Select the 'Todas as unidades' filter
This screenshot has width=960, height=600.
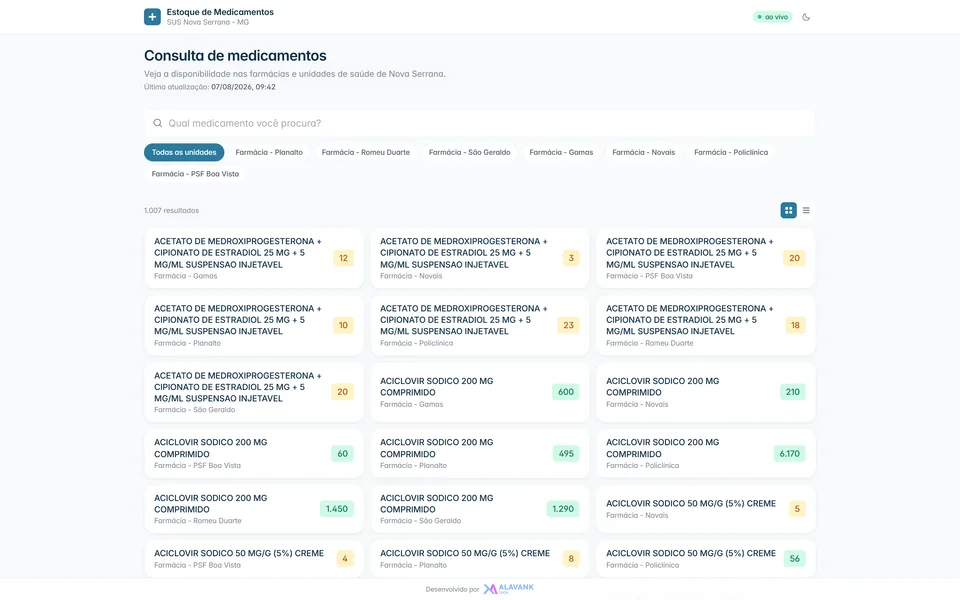point(184,152)
